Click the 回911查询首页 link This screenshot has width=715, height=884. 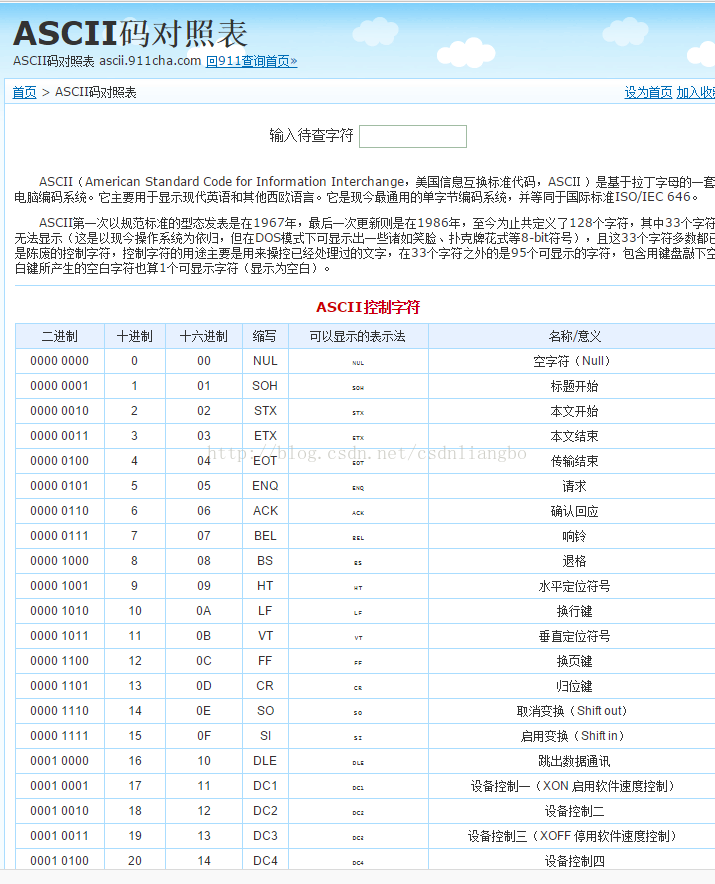click(x=251, y=61)
